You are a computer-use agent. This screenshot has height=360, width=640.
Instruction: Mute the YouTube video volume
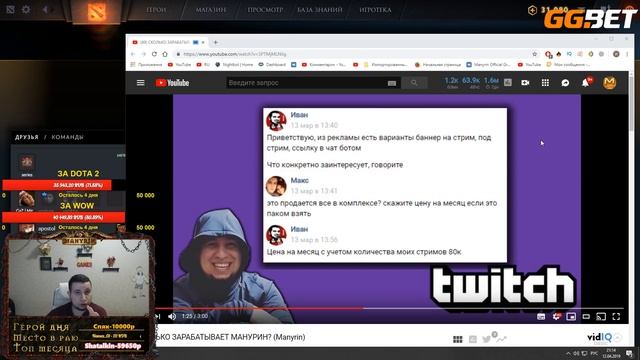(172, 316)
